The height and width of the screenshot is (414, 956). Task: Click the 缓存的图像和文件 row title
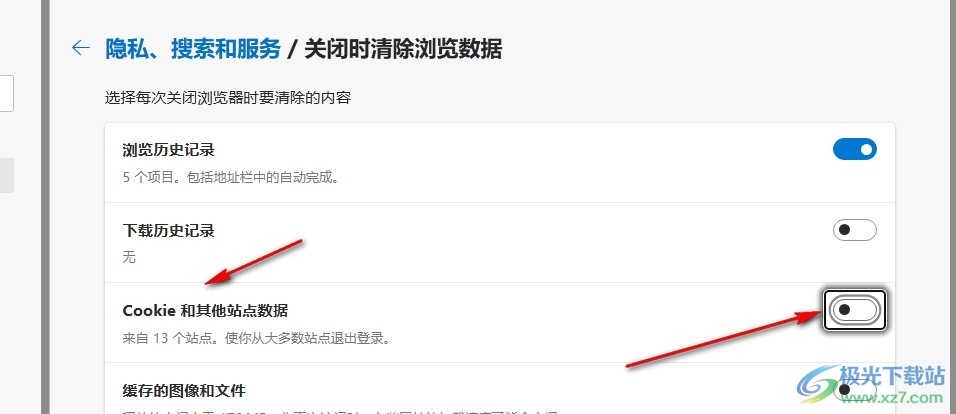pos(184,390)
